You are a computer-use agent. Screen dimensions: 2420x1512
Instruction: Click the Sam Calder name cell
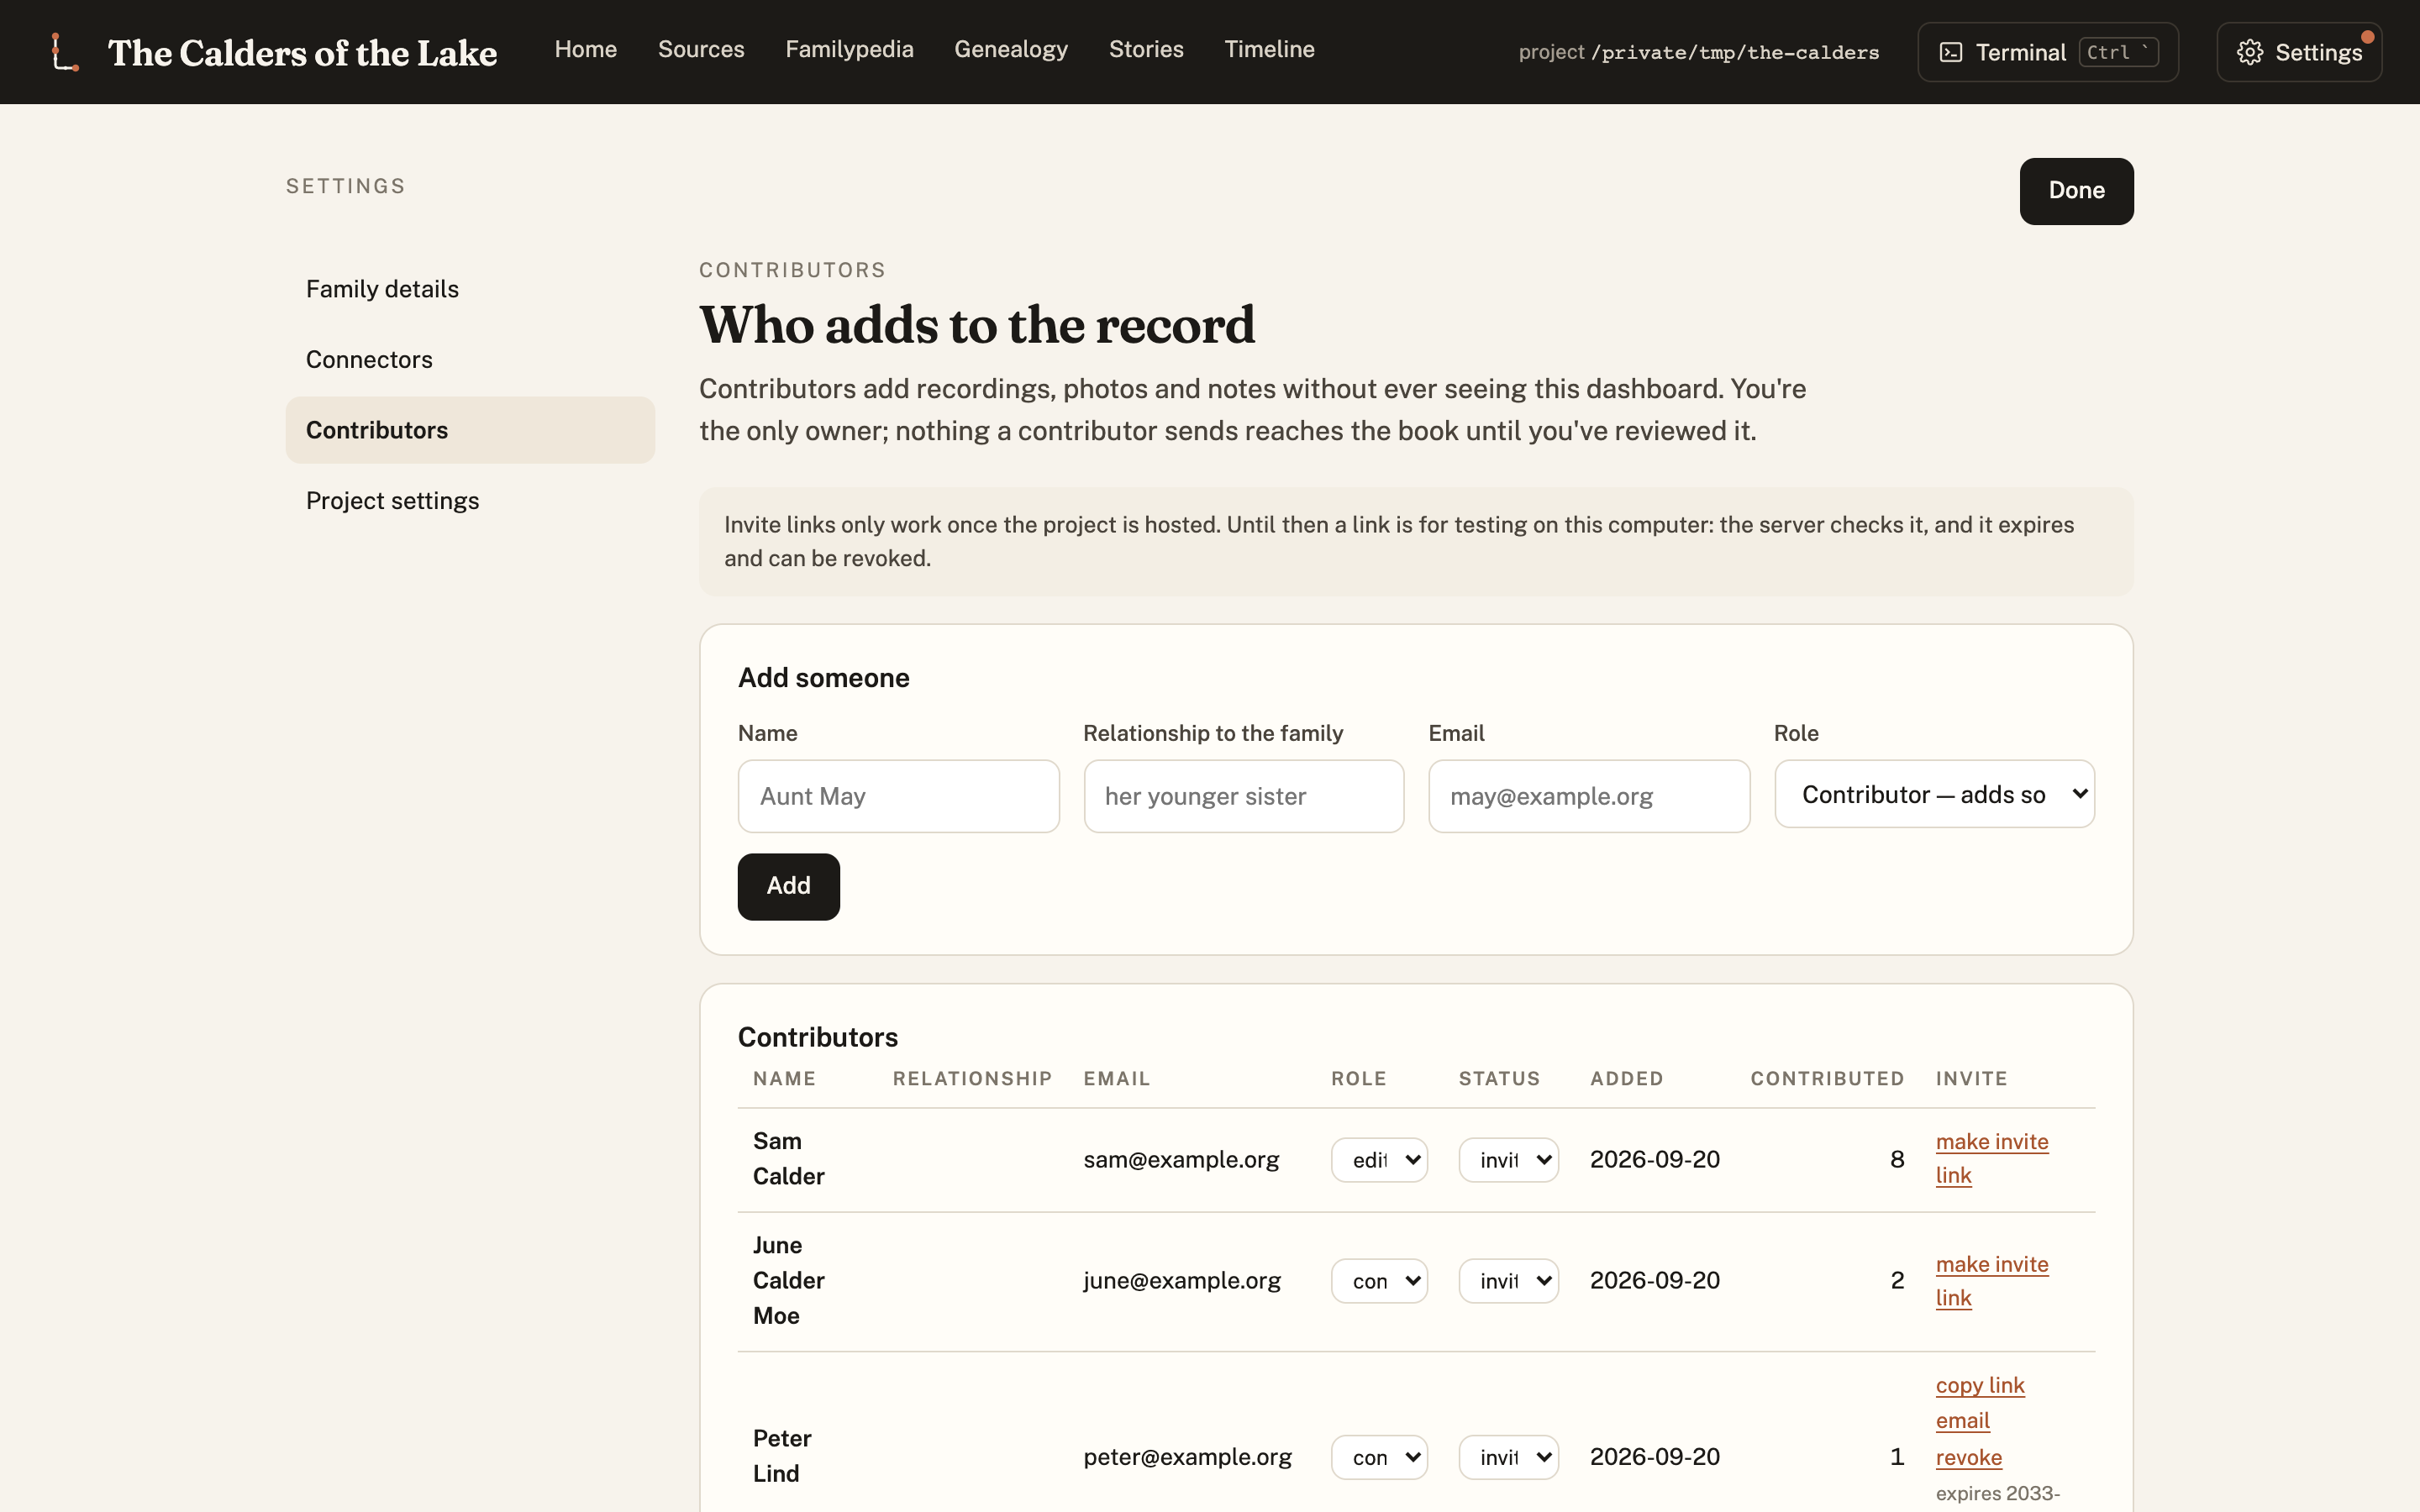788,1159
